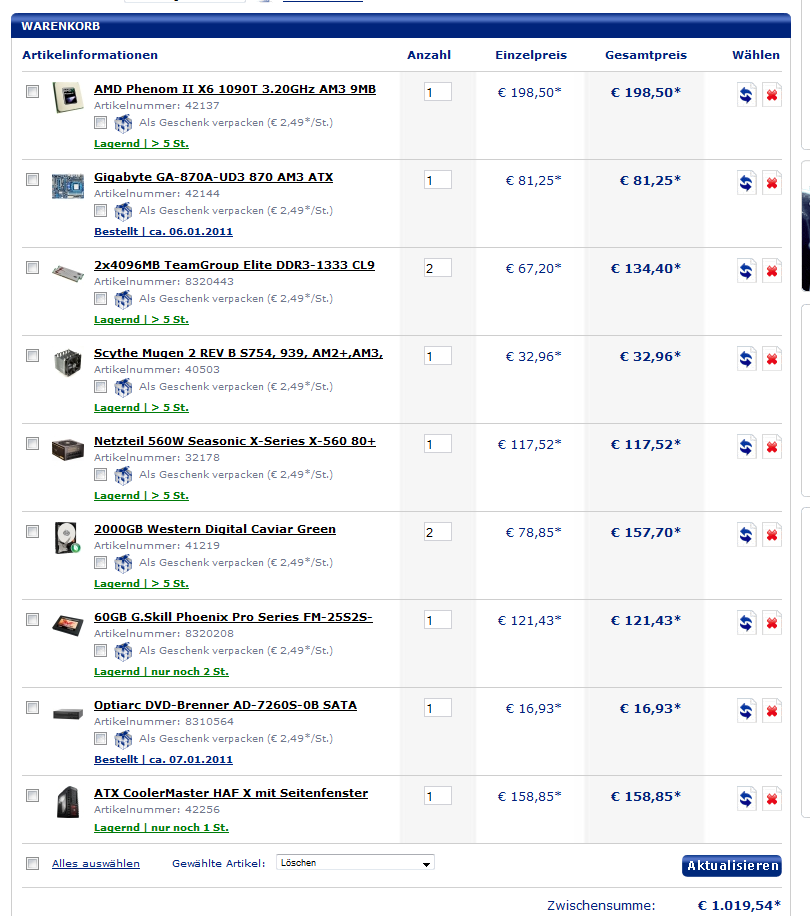This screenshot has width=810, height=916.
Task: Click the refresh icon for AMD Phenom II X6
Action: pos(746,95)
